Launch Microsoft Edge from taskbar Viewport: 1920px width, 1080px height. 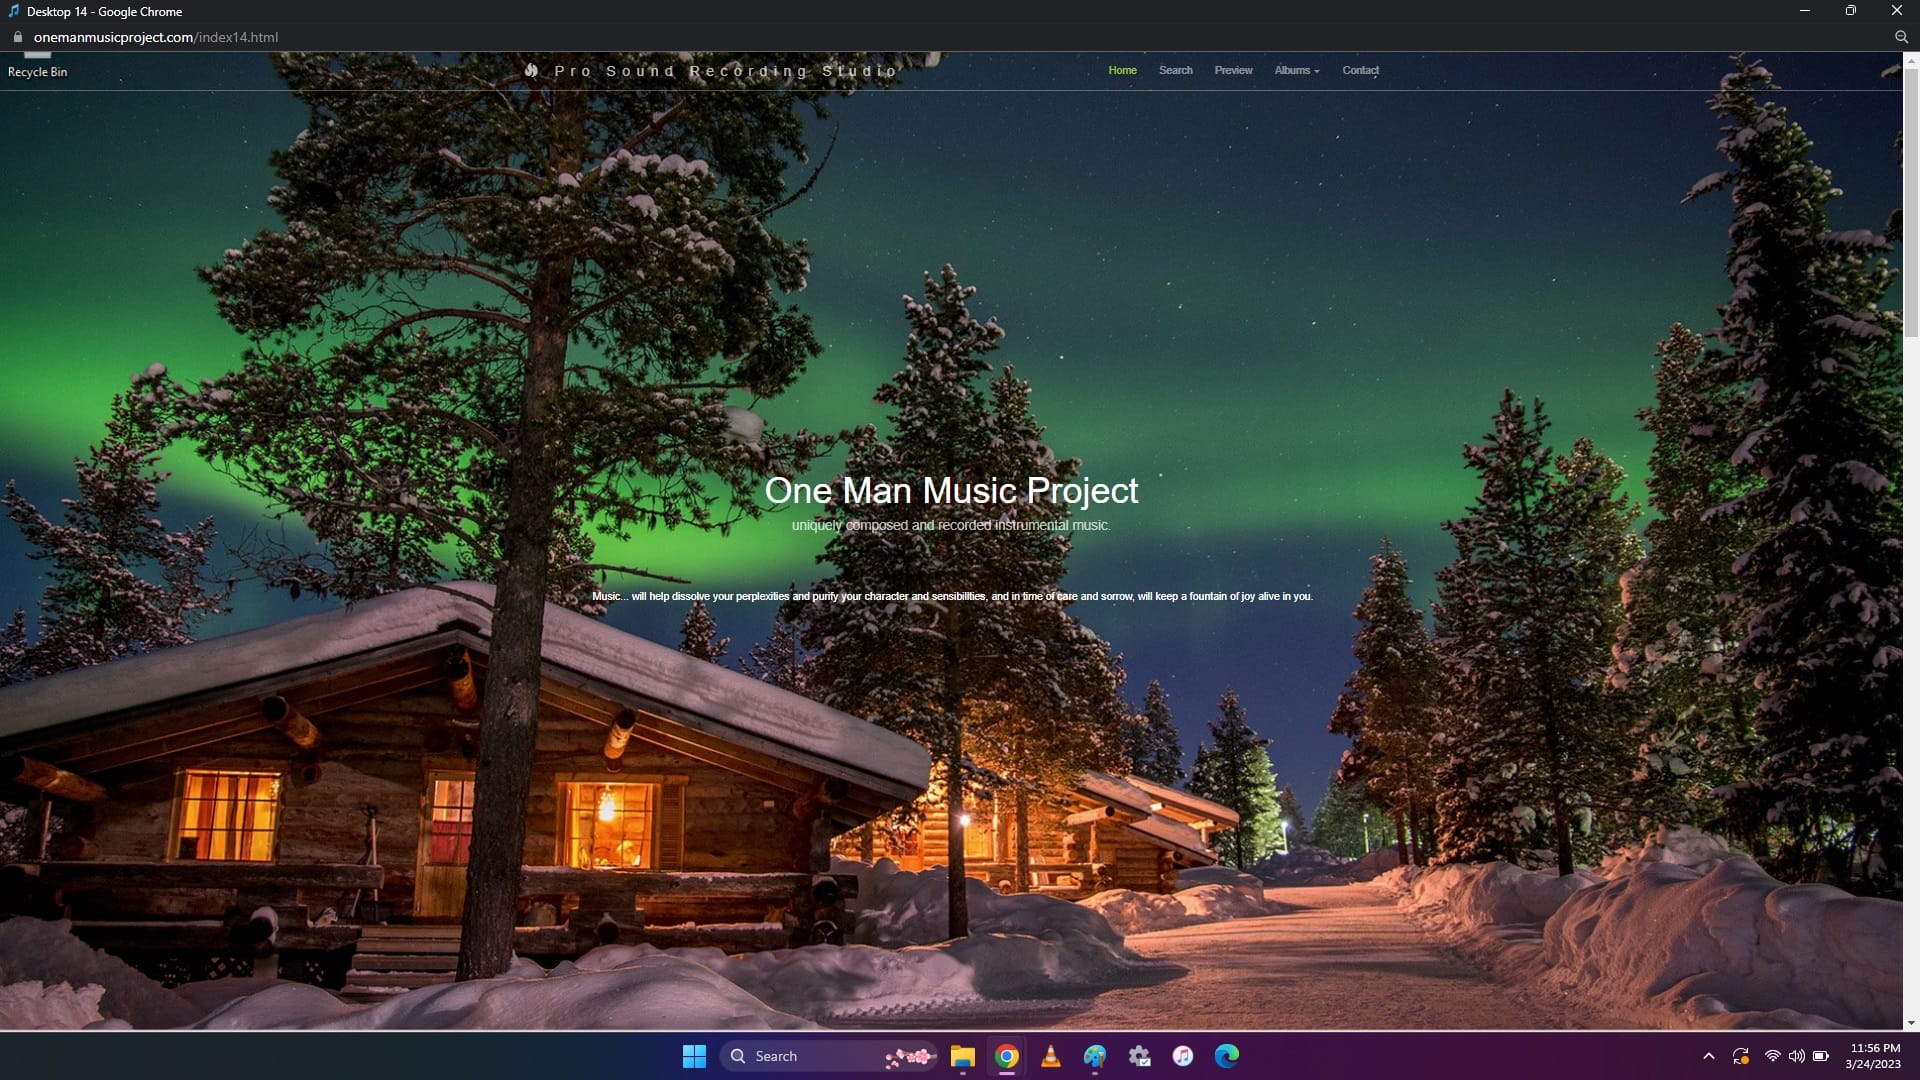1227,1056
